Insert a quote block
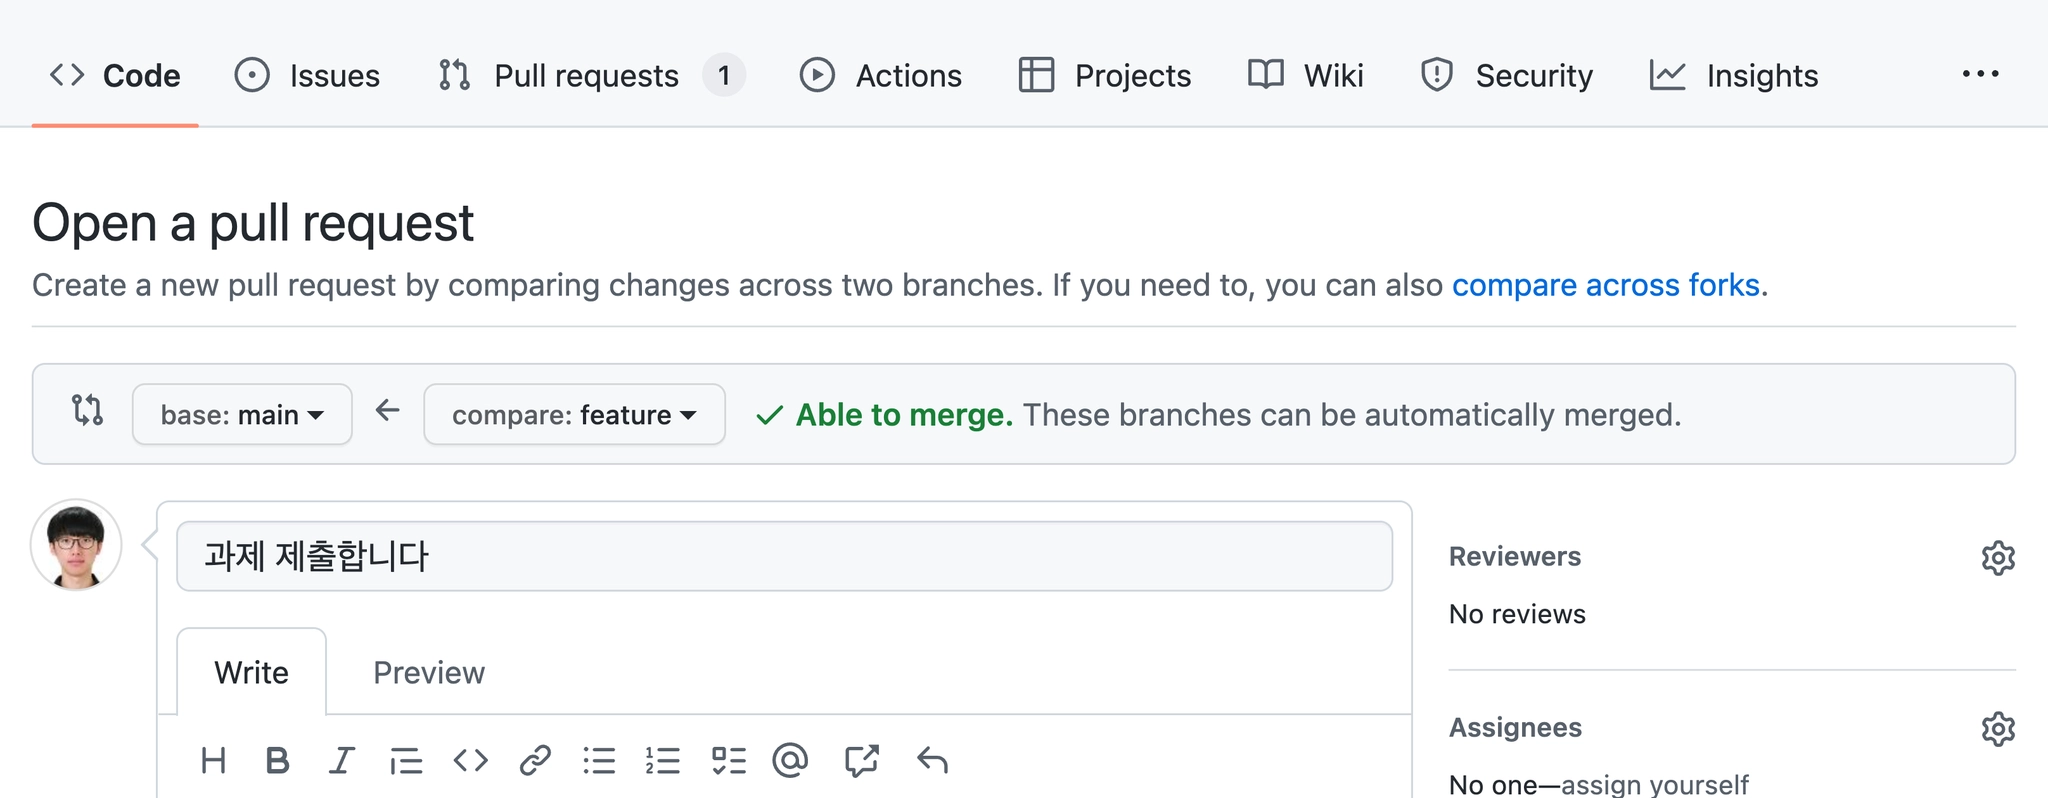The height and width of the screenshot is (798, 2048). tap(406, 761)
